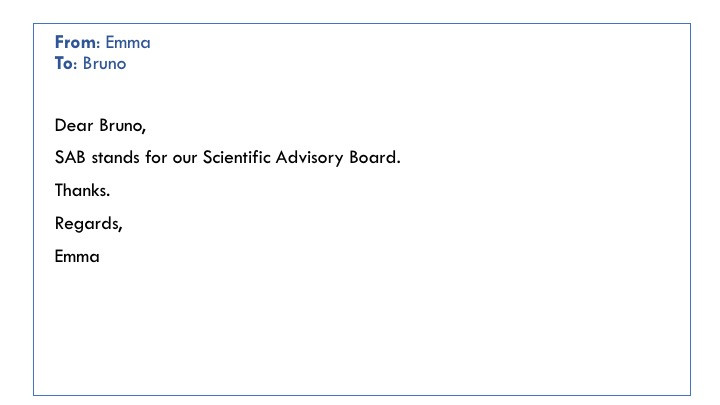Click blank line between header and greeting
The width and height of the screenshot is (720, 405).
coord(362,94)
